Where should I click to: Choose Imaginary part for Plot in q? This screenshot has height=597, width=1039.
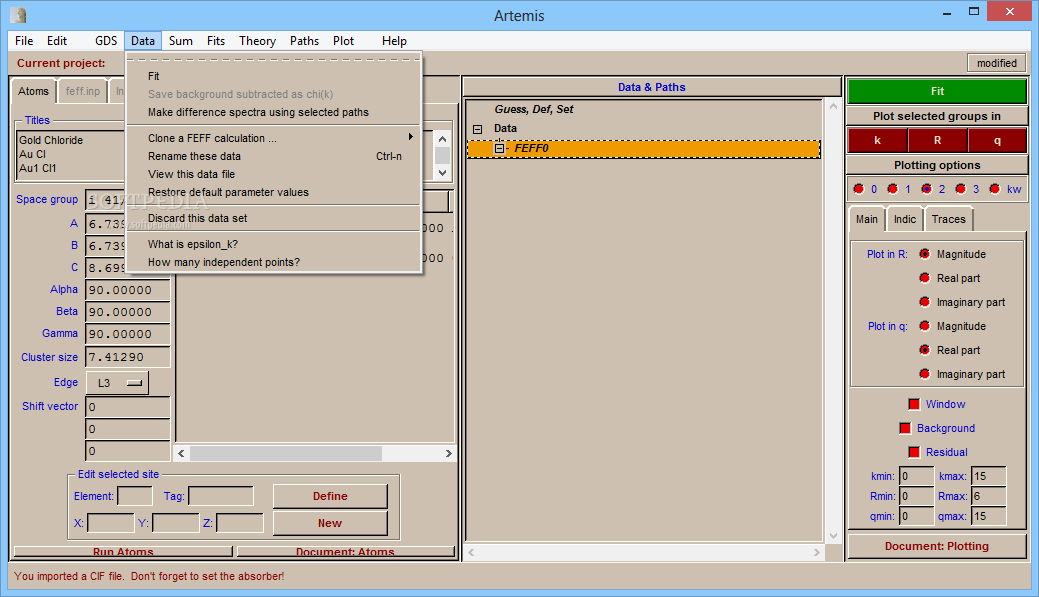pyautogui.click(x=924, y=374)
